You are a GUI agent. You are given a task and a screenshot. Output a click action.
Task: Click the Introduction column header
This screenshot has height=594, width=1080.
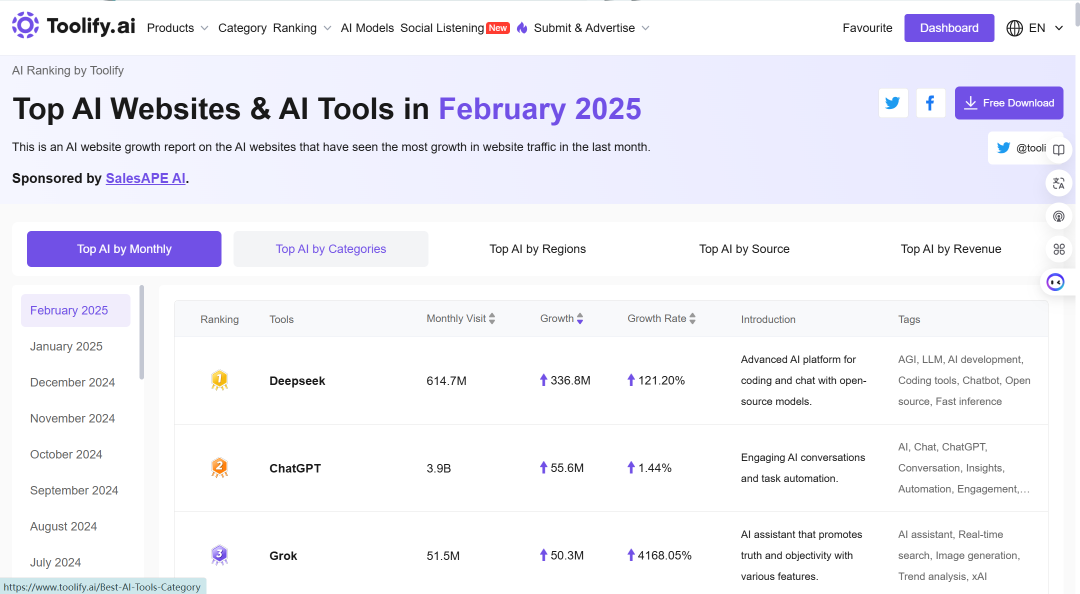point(768,319)
